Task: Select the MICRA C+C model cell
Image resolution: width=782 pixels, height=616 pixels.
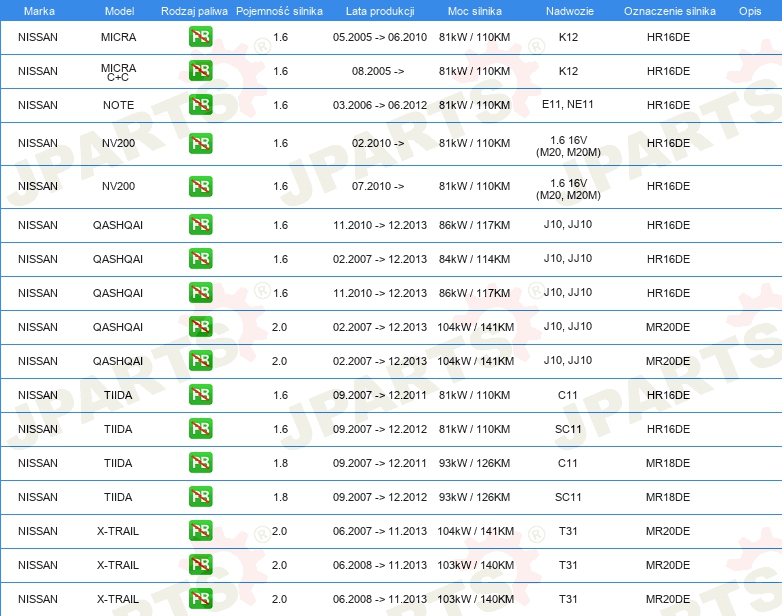Action: [x=118, y=72]
